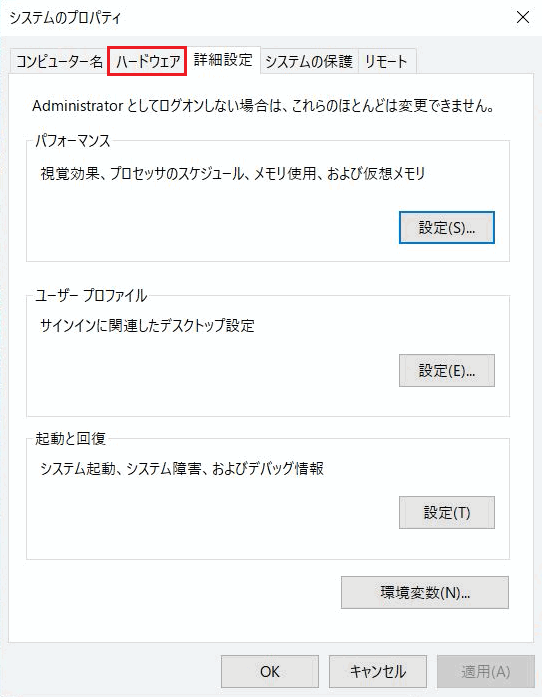Dismiss the dialog with キャンセル

tap(378, 671)
